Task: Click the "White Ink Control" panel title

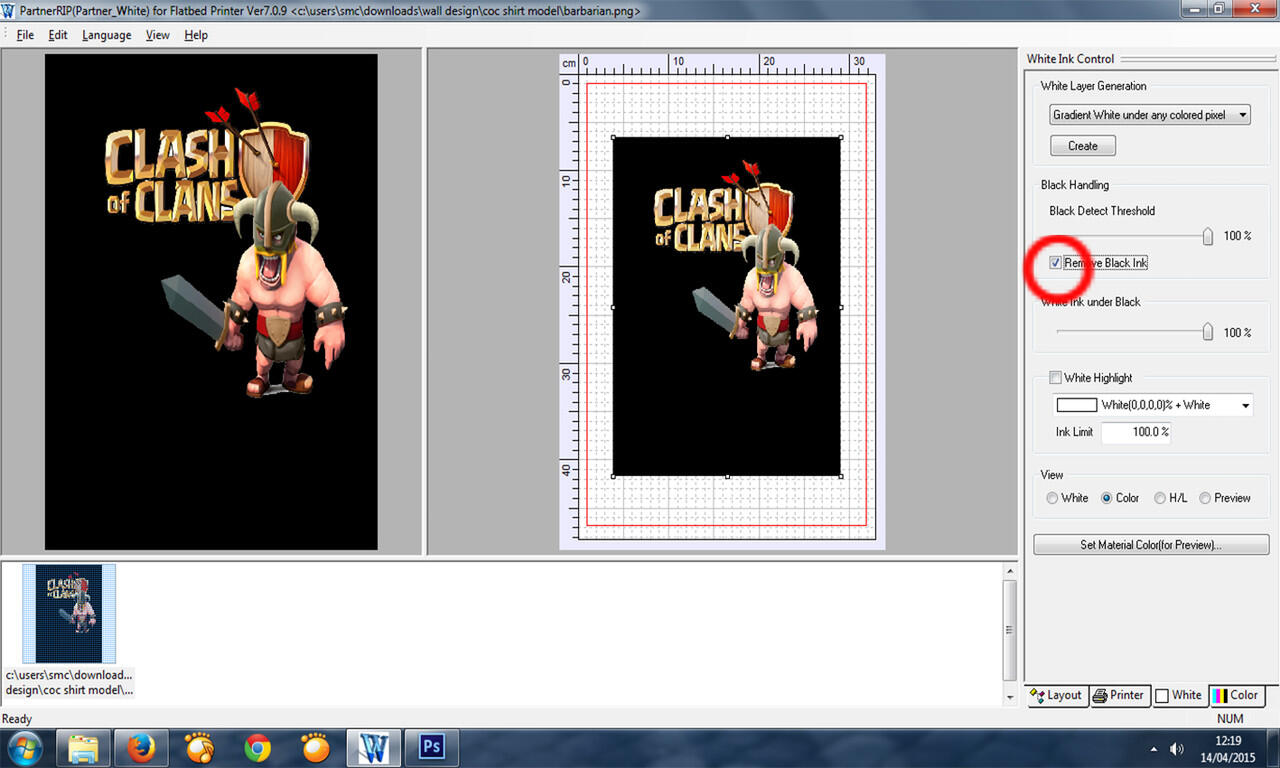Action: pyautogui.click(x=1070, y=59)
